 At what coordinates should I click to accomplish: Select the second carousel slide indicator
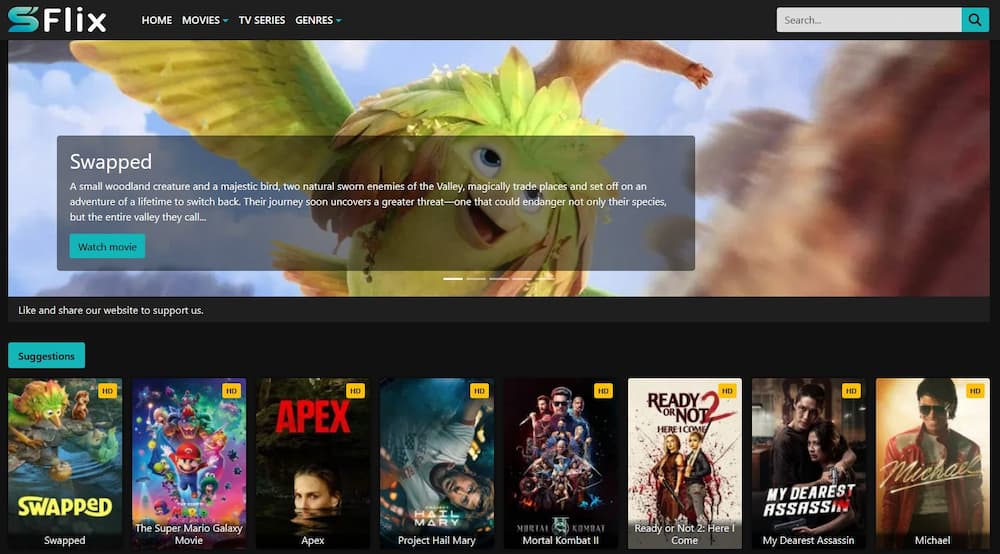pyautogui.click(x=476, y=279)
